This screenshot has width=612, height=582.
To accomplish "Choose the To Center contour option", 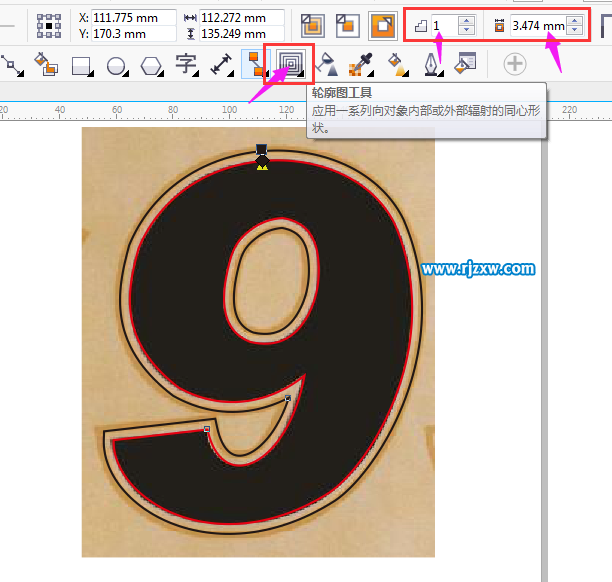I will click(313, 26).
